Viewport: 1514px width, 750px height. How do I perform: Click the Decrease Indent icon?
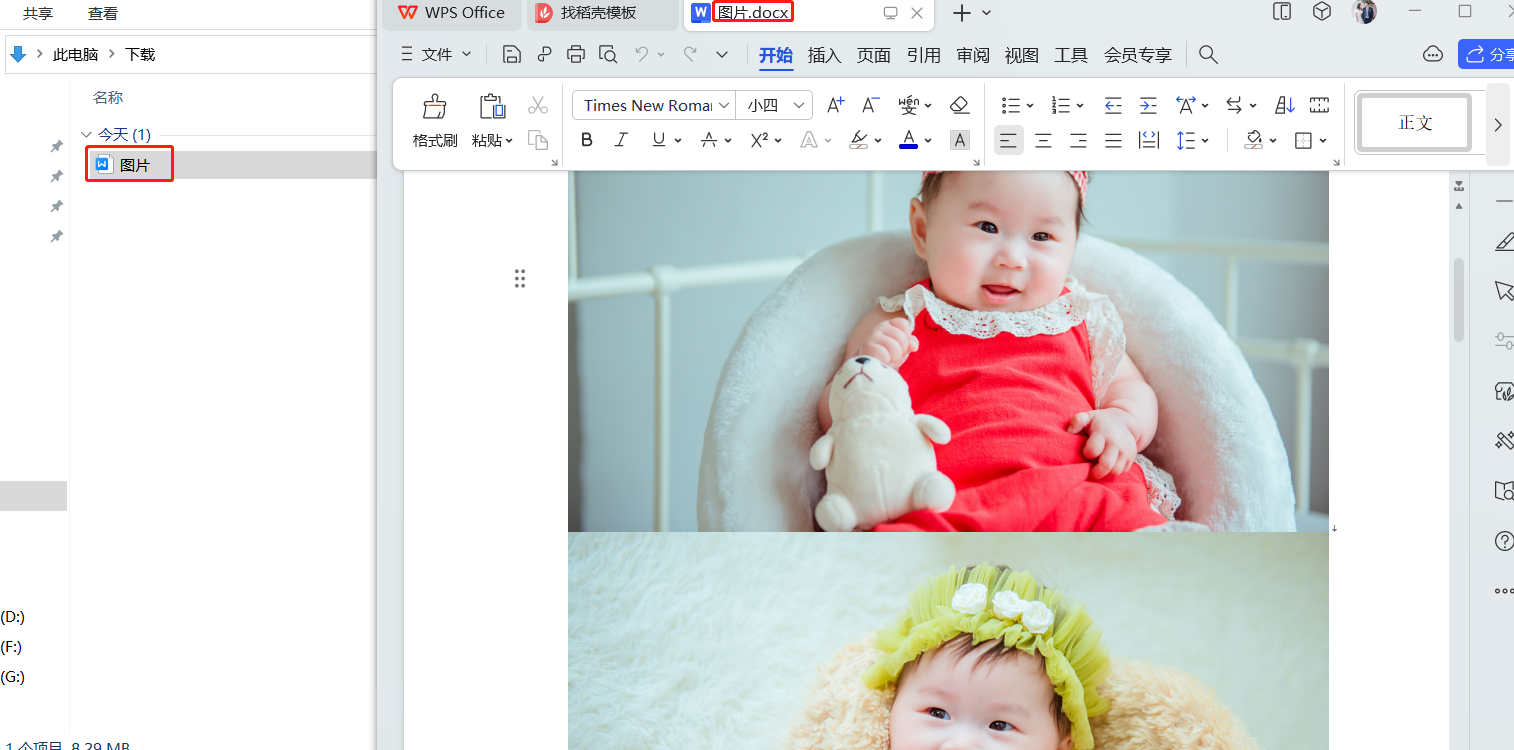1113,105
